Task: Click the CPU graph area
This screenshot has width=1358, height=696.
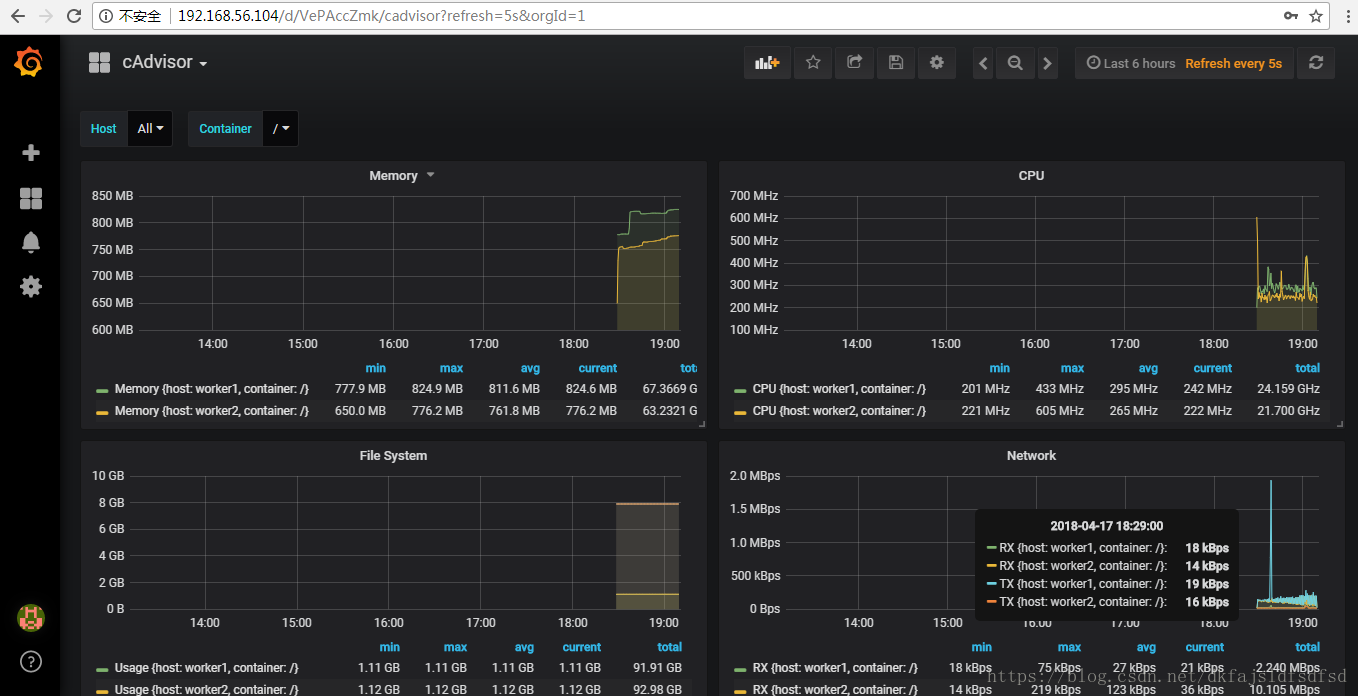Action: click(x=1050, y=262)
